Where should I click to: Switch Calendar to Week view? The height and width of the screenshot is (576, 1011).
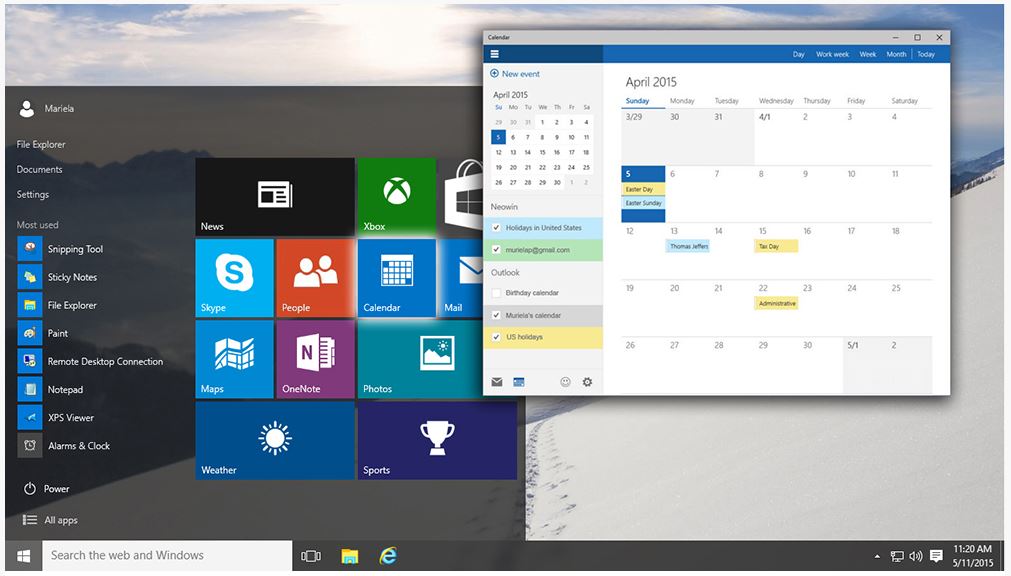point(867,54)
